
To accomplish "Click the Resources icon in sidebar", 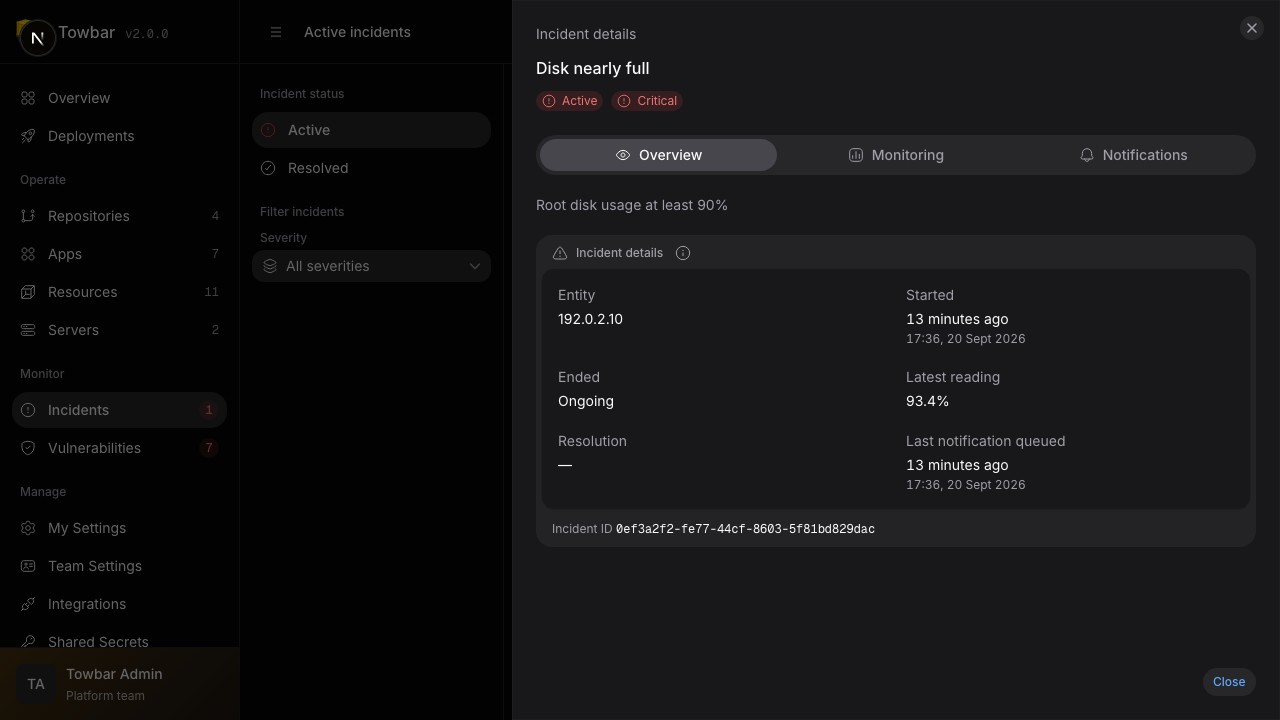I will 28,292.
